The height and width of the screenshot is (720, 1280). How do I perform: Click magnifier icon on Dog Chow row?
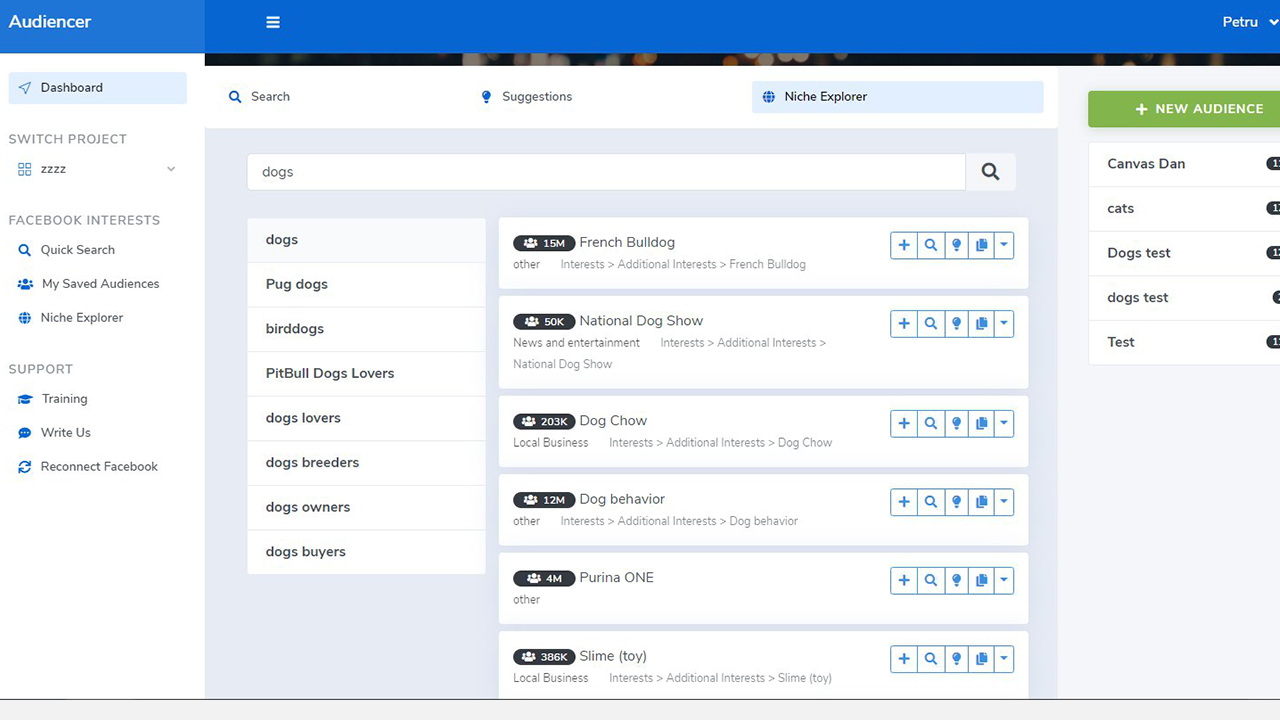(931, 424)
